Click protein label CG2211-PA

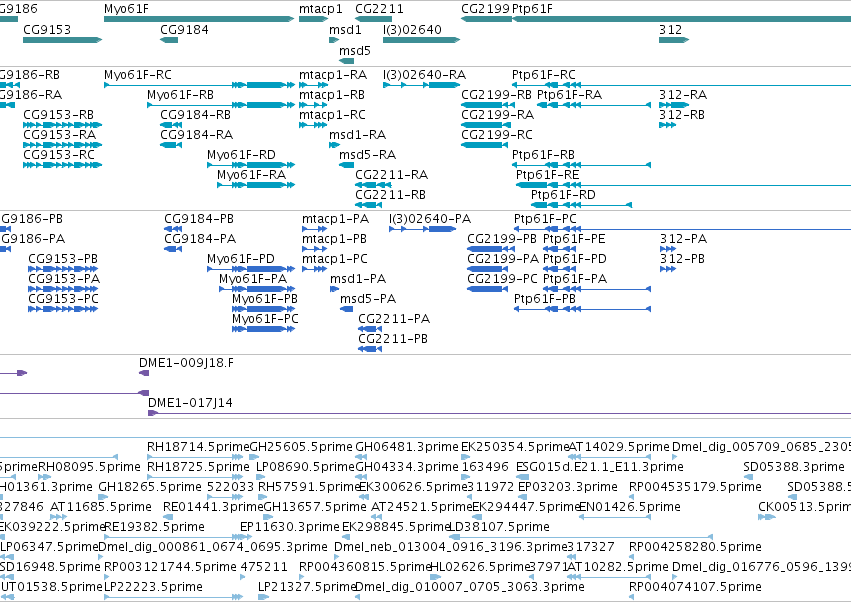point(394,319)
